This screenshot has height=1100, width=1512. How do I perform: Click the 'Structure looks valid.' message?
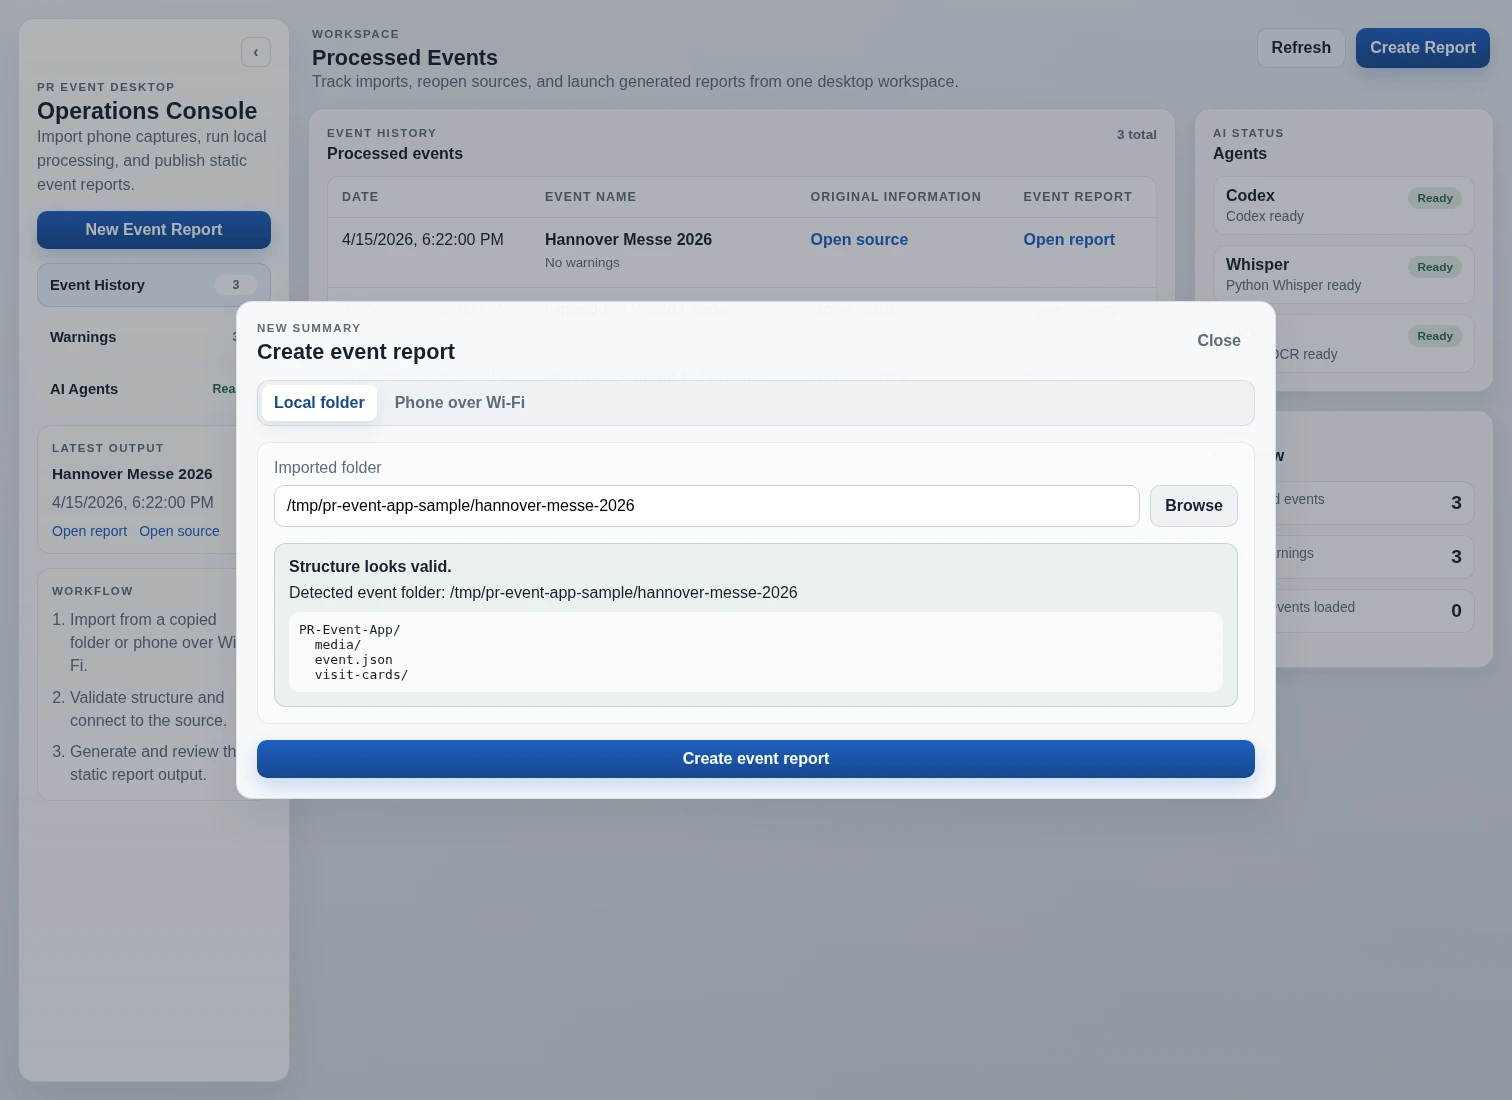click(x=370, y=567)
